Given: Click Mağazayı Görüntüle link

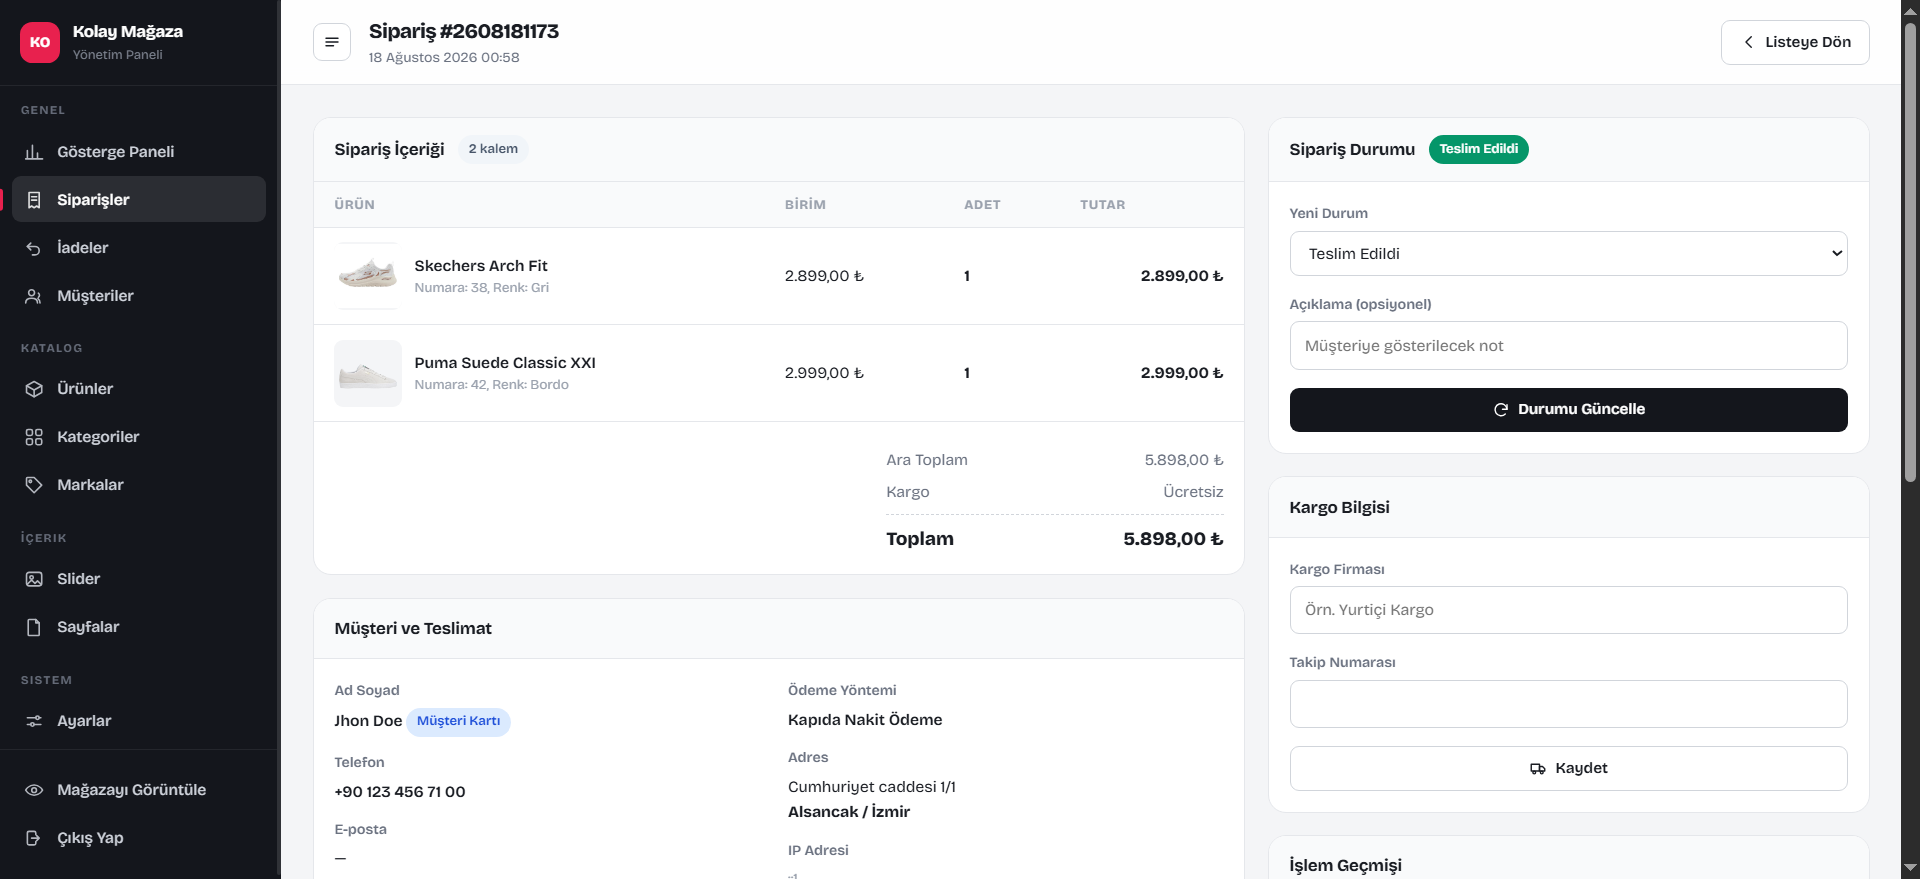Looking at the screenshot, I should click(x=139, y=790).
